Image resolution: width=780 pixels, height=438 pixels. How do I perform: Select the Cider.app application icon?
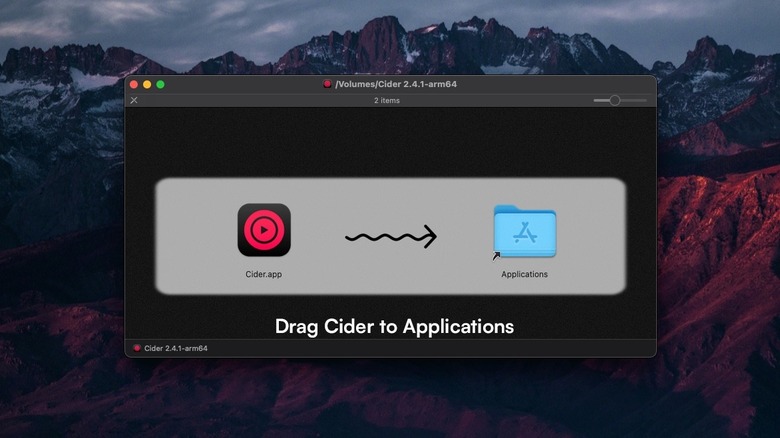point(264,230)
